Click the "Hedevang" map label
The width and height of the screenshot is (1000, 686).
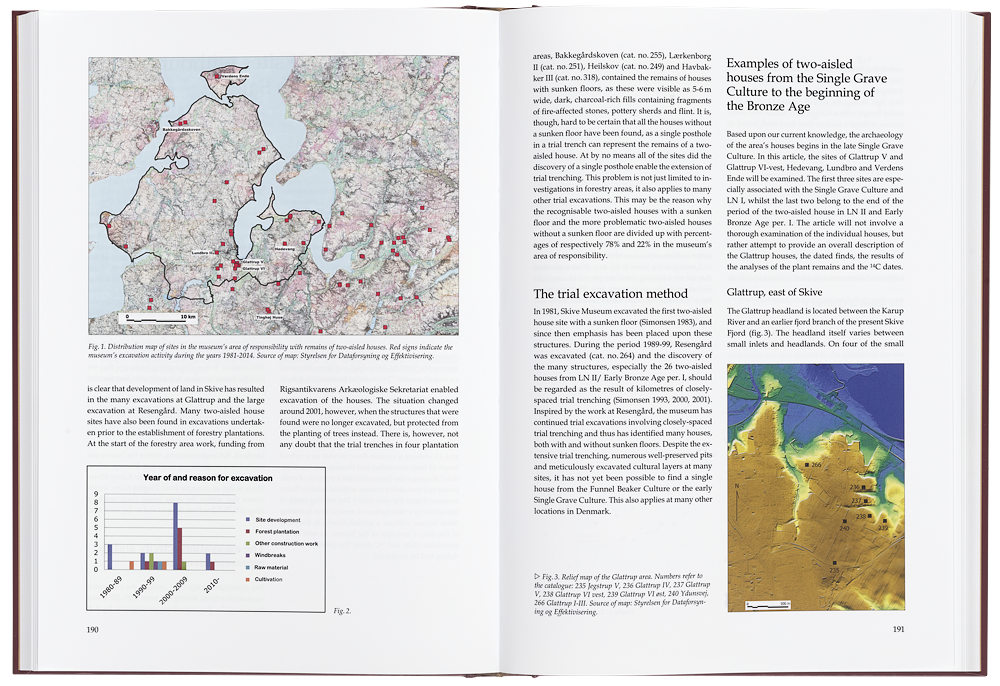click(x=285, y=249)
